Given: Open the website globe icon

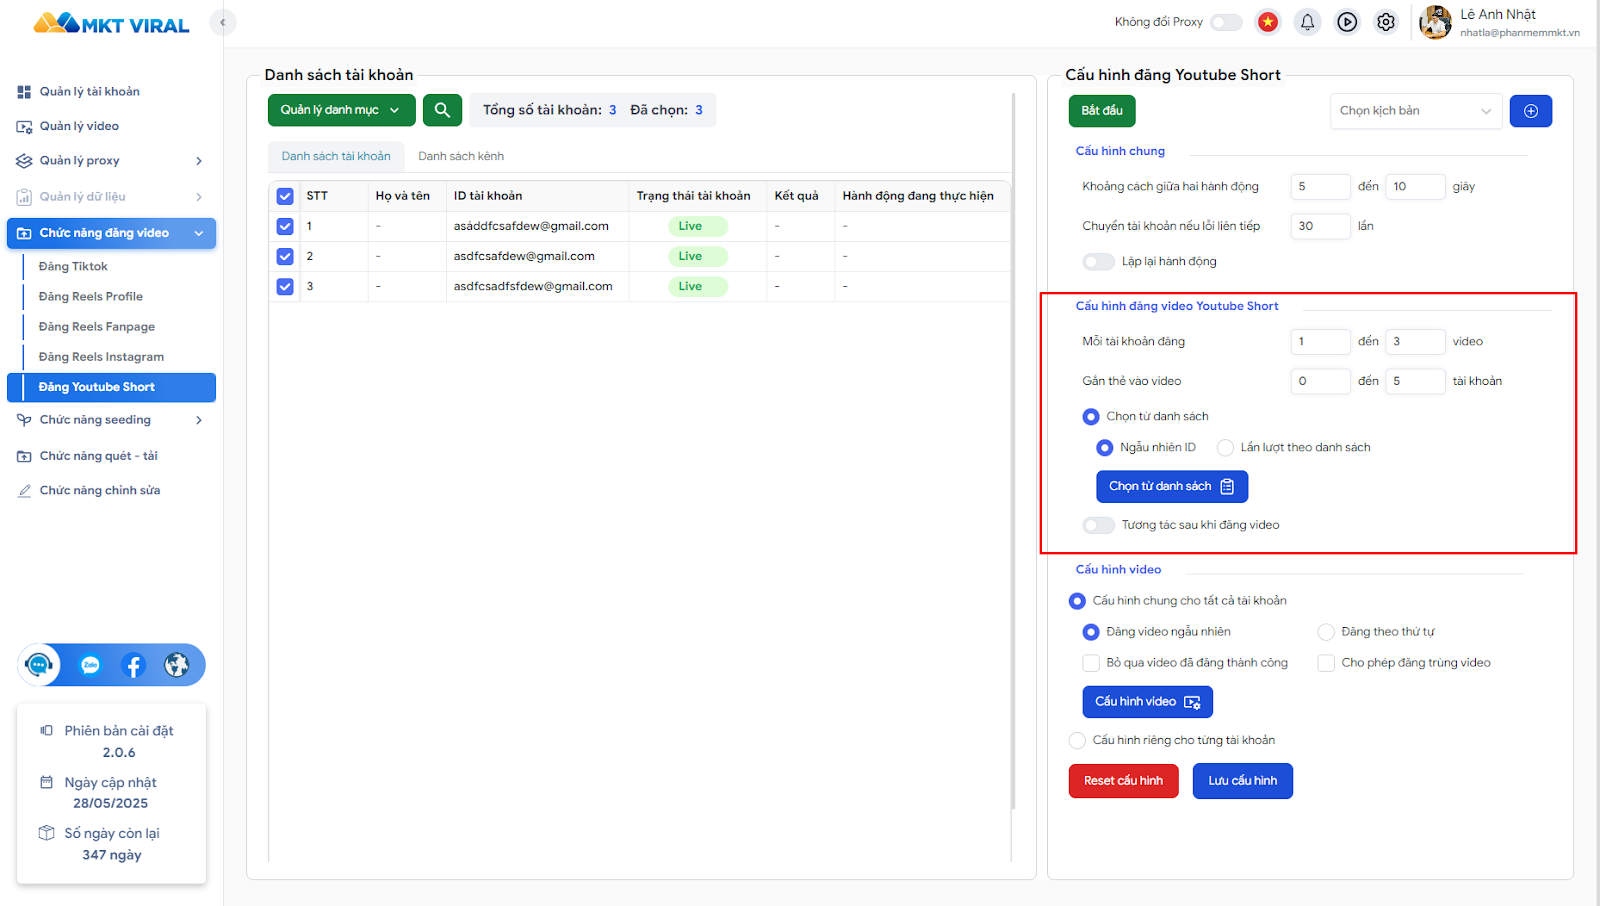Looking at the screenshot, I should click(x=176, y=665).
